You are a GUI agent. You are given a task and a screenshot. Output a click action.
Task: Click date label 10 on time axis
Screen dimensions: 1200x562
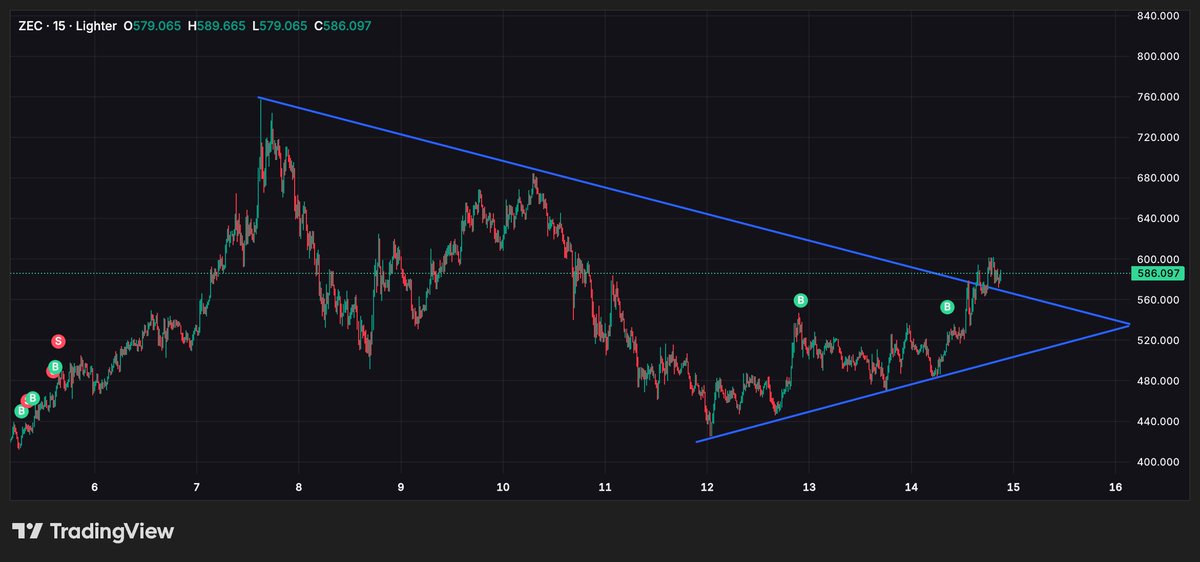tap(503, 487)
